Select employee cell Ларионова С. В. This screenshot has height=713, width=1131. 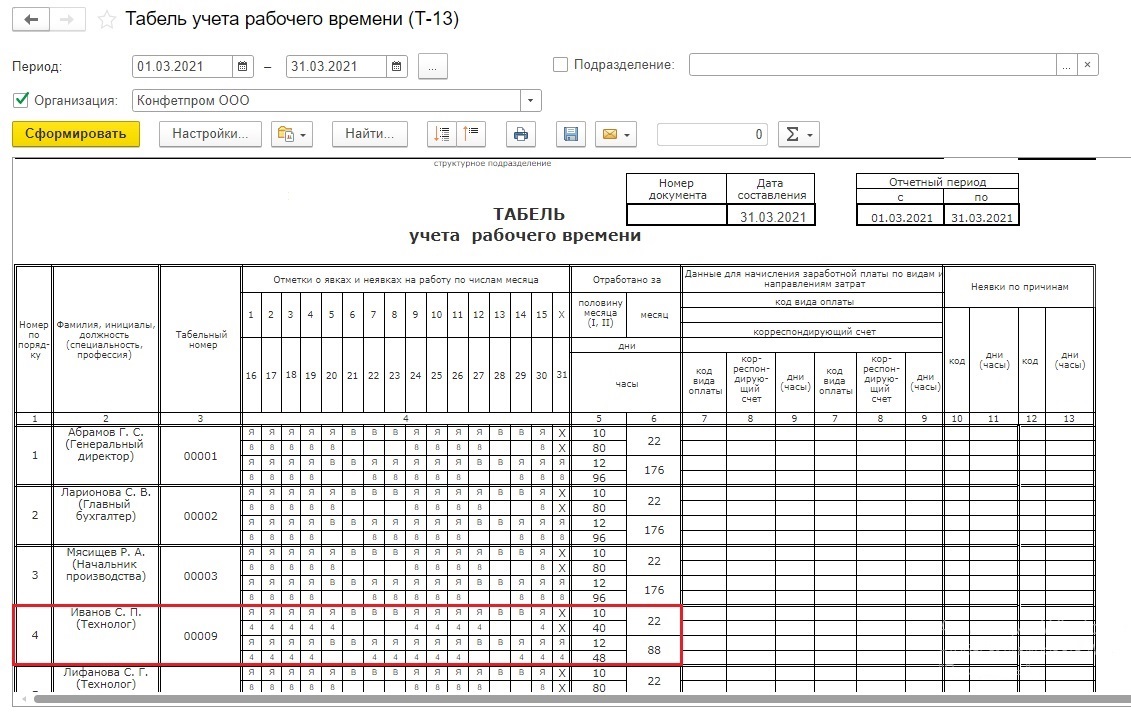(105, 515)
